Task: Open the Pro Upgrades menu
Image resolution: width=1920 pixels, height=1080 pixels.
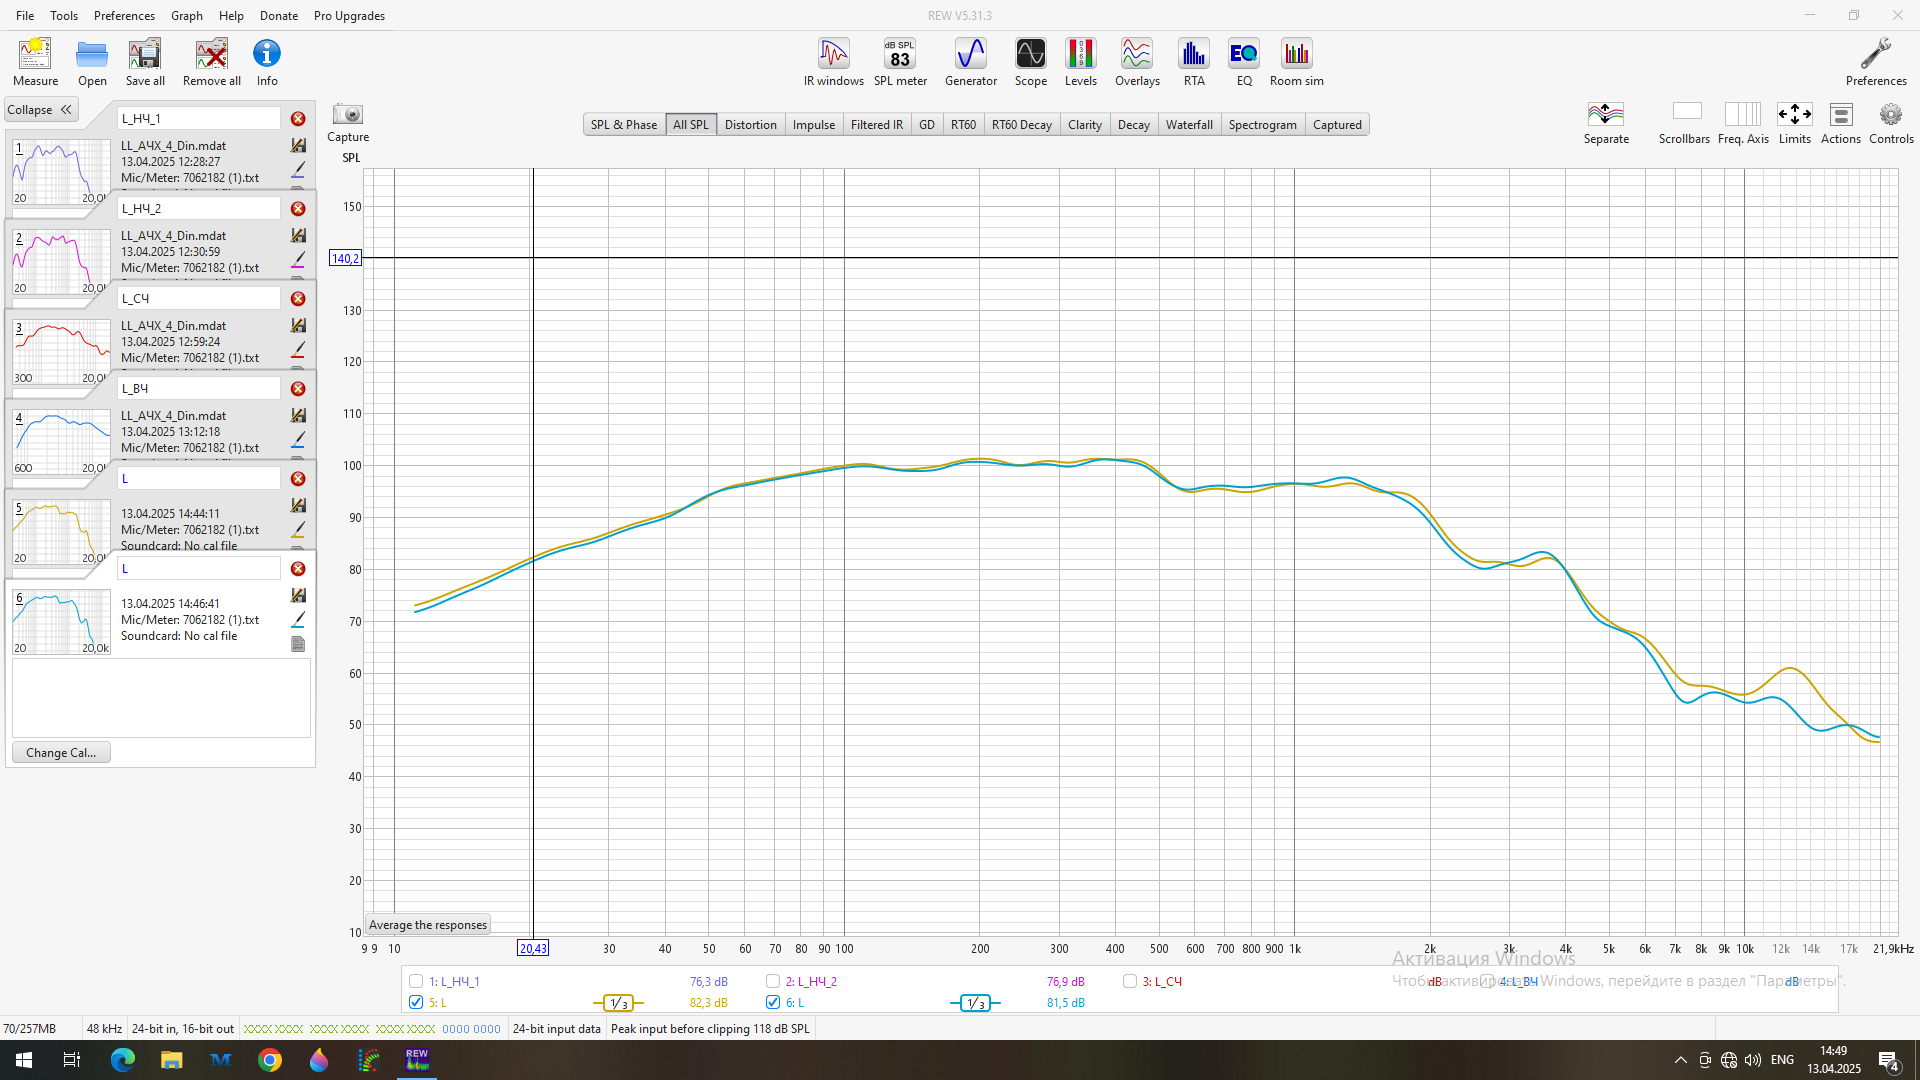Action: coord(349,16)
